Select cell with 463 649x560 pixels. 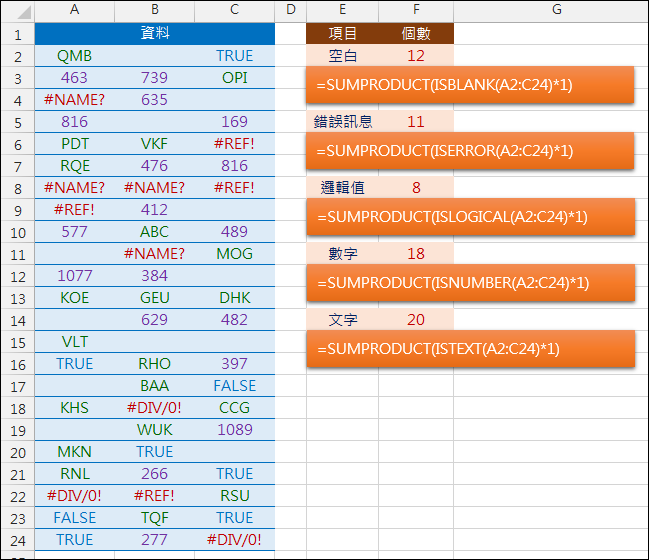pyautogui.click(x=75, y=78)
